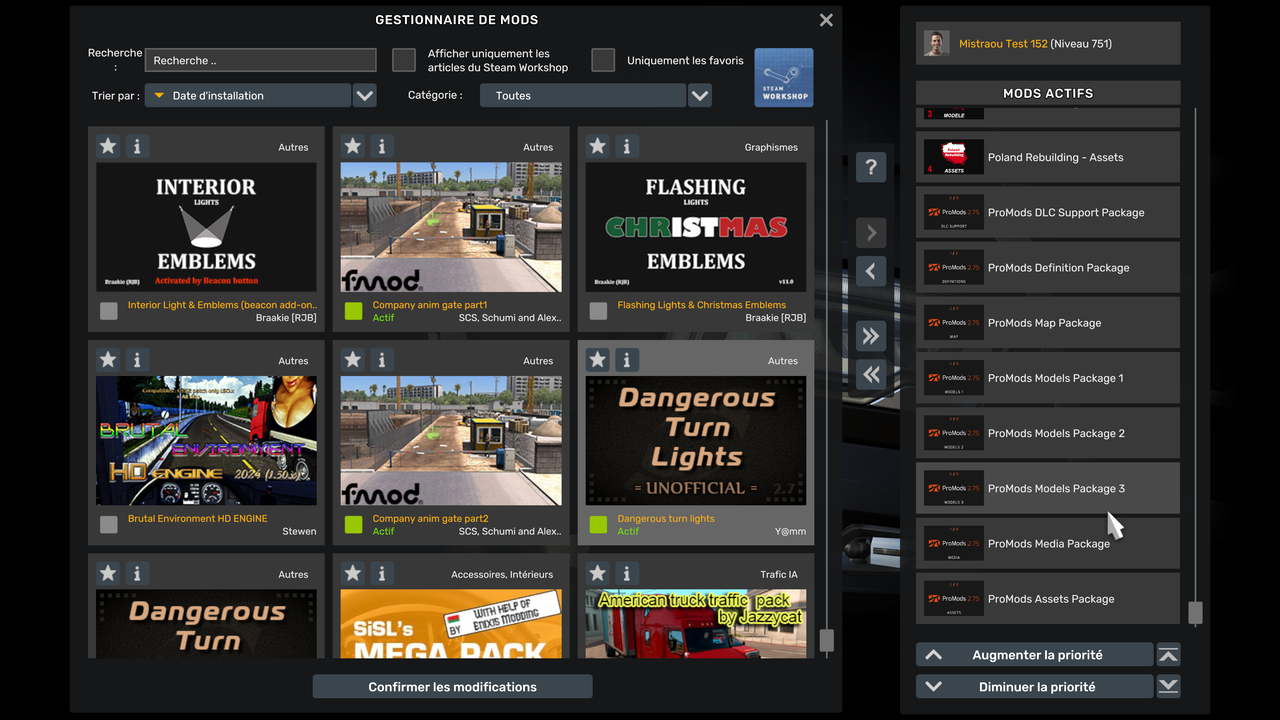Open info for Flashing Lights & Christmas Emblems
The width and height of the screenshot is (1280, 720).
click(627, 146)
